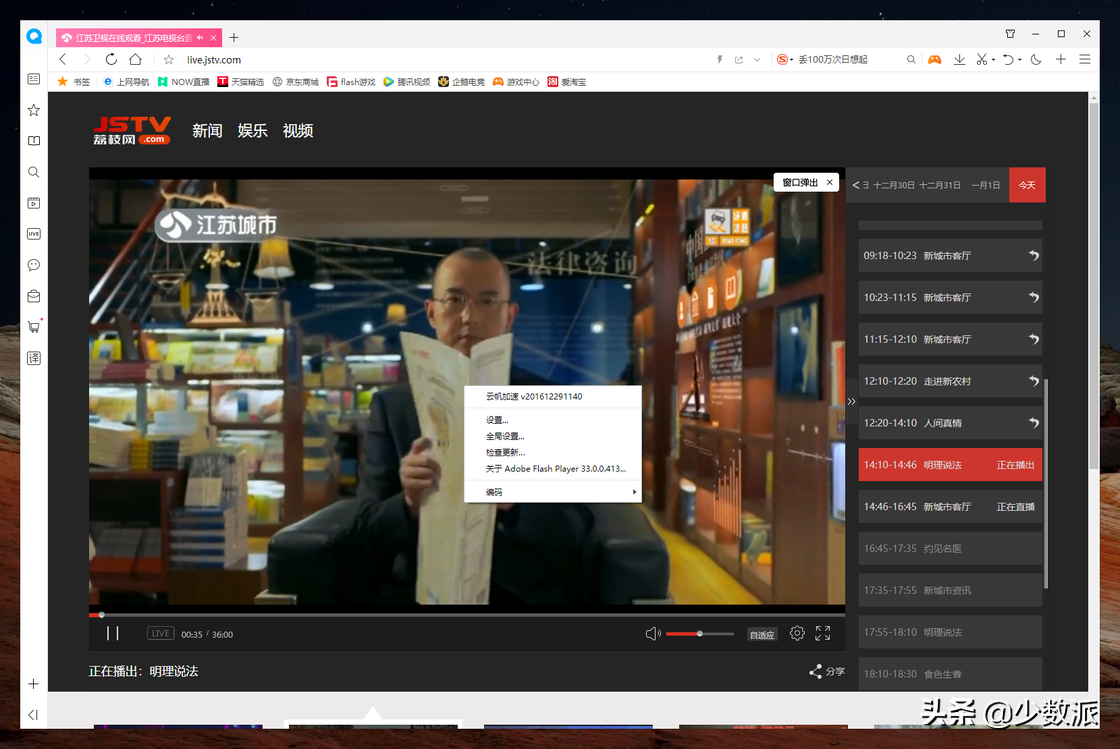Collapse the program schedule side panel
The height and width of the screenshot is (749, 1120).
point(852,401)
